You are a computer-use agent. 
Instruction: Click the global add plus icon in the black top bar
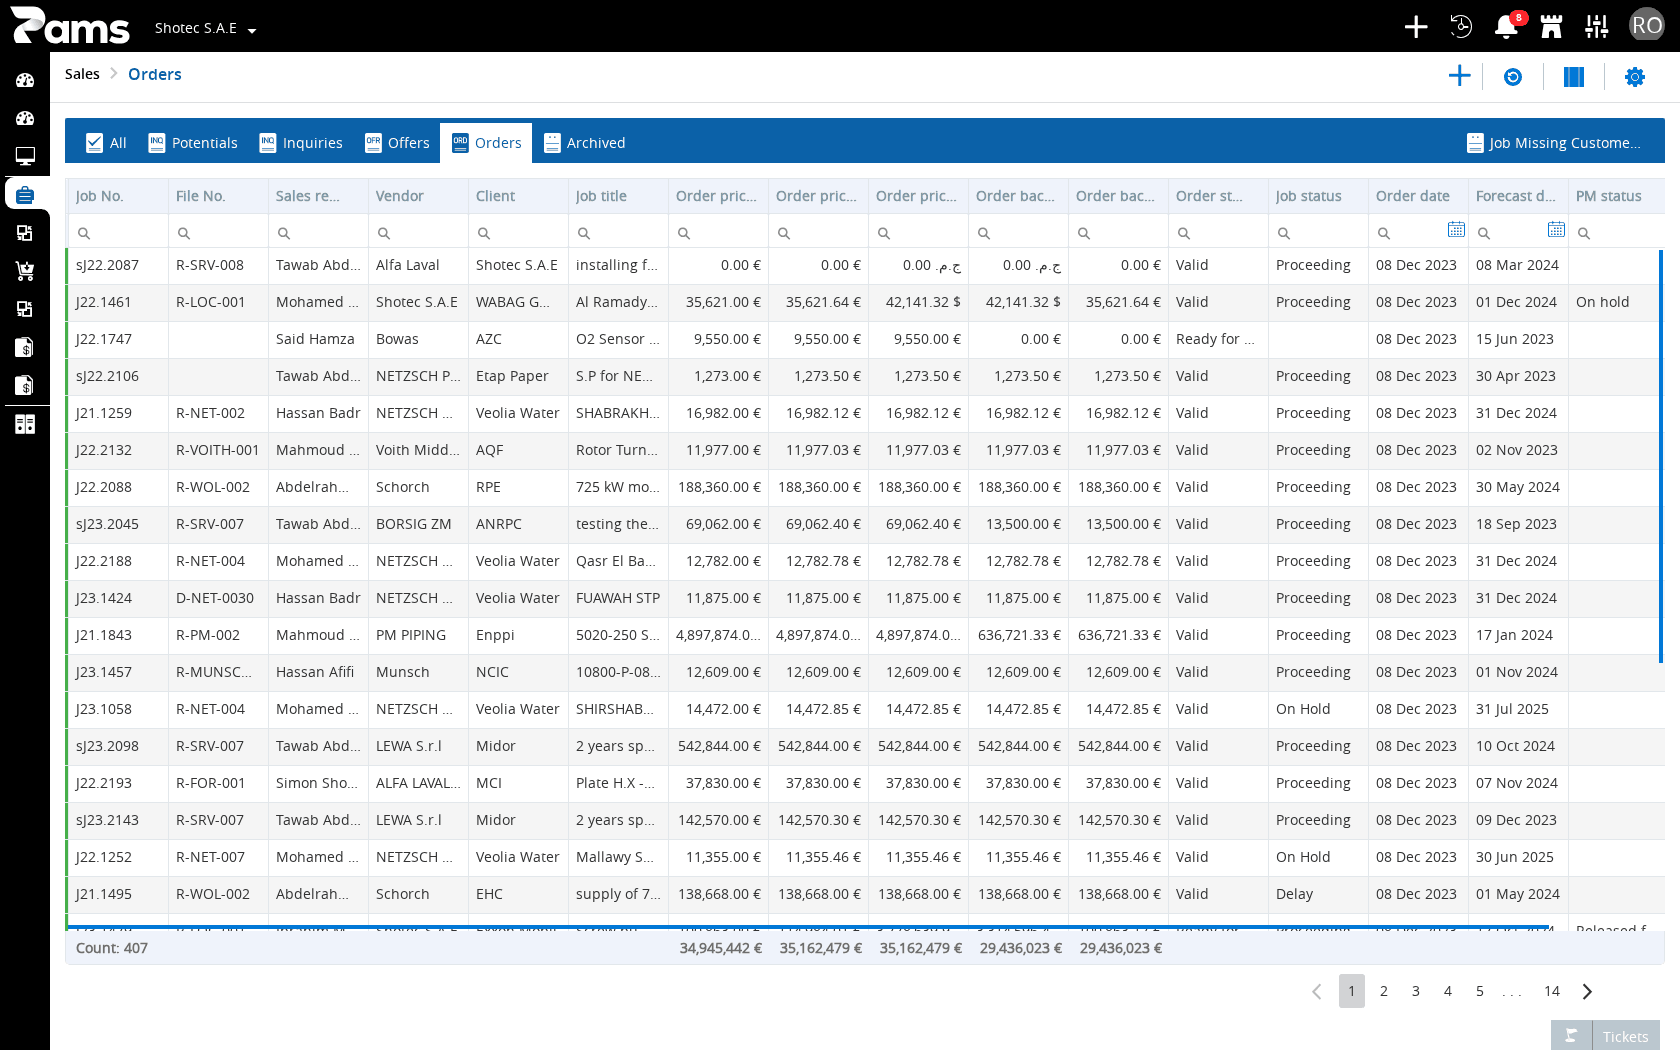coord(1416,26)
